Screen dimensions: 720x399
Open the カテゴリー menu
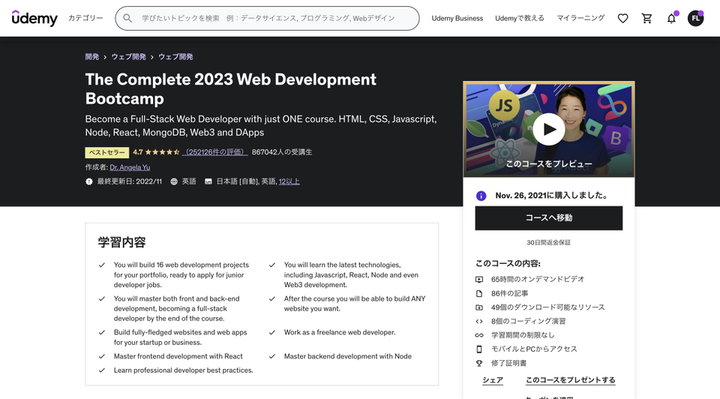tap(85, 18)
